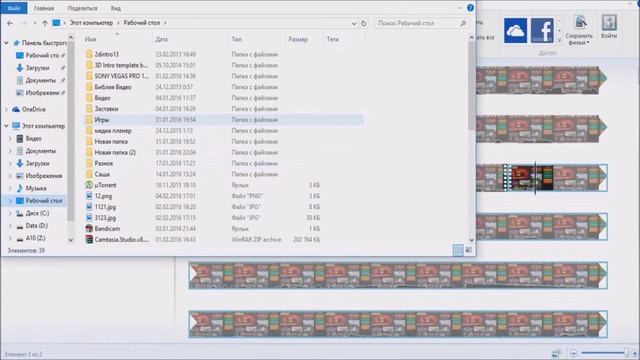Viewport: 640px width, 360px height.
Task: Click the search box Поиск: Рабочий стол
Action: pos(416,23)
